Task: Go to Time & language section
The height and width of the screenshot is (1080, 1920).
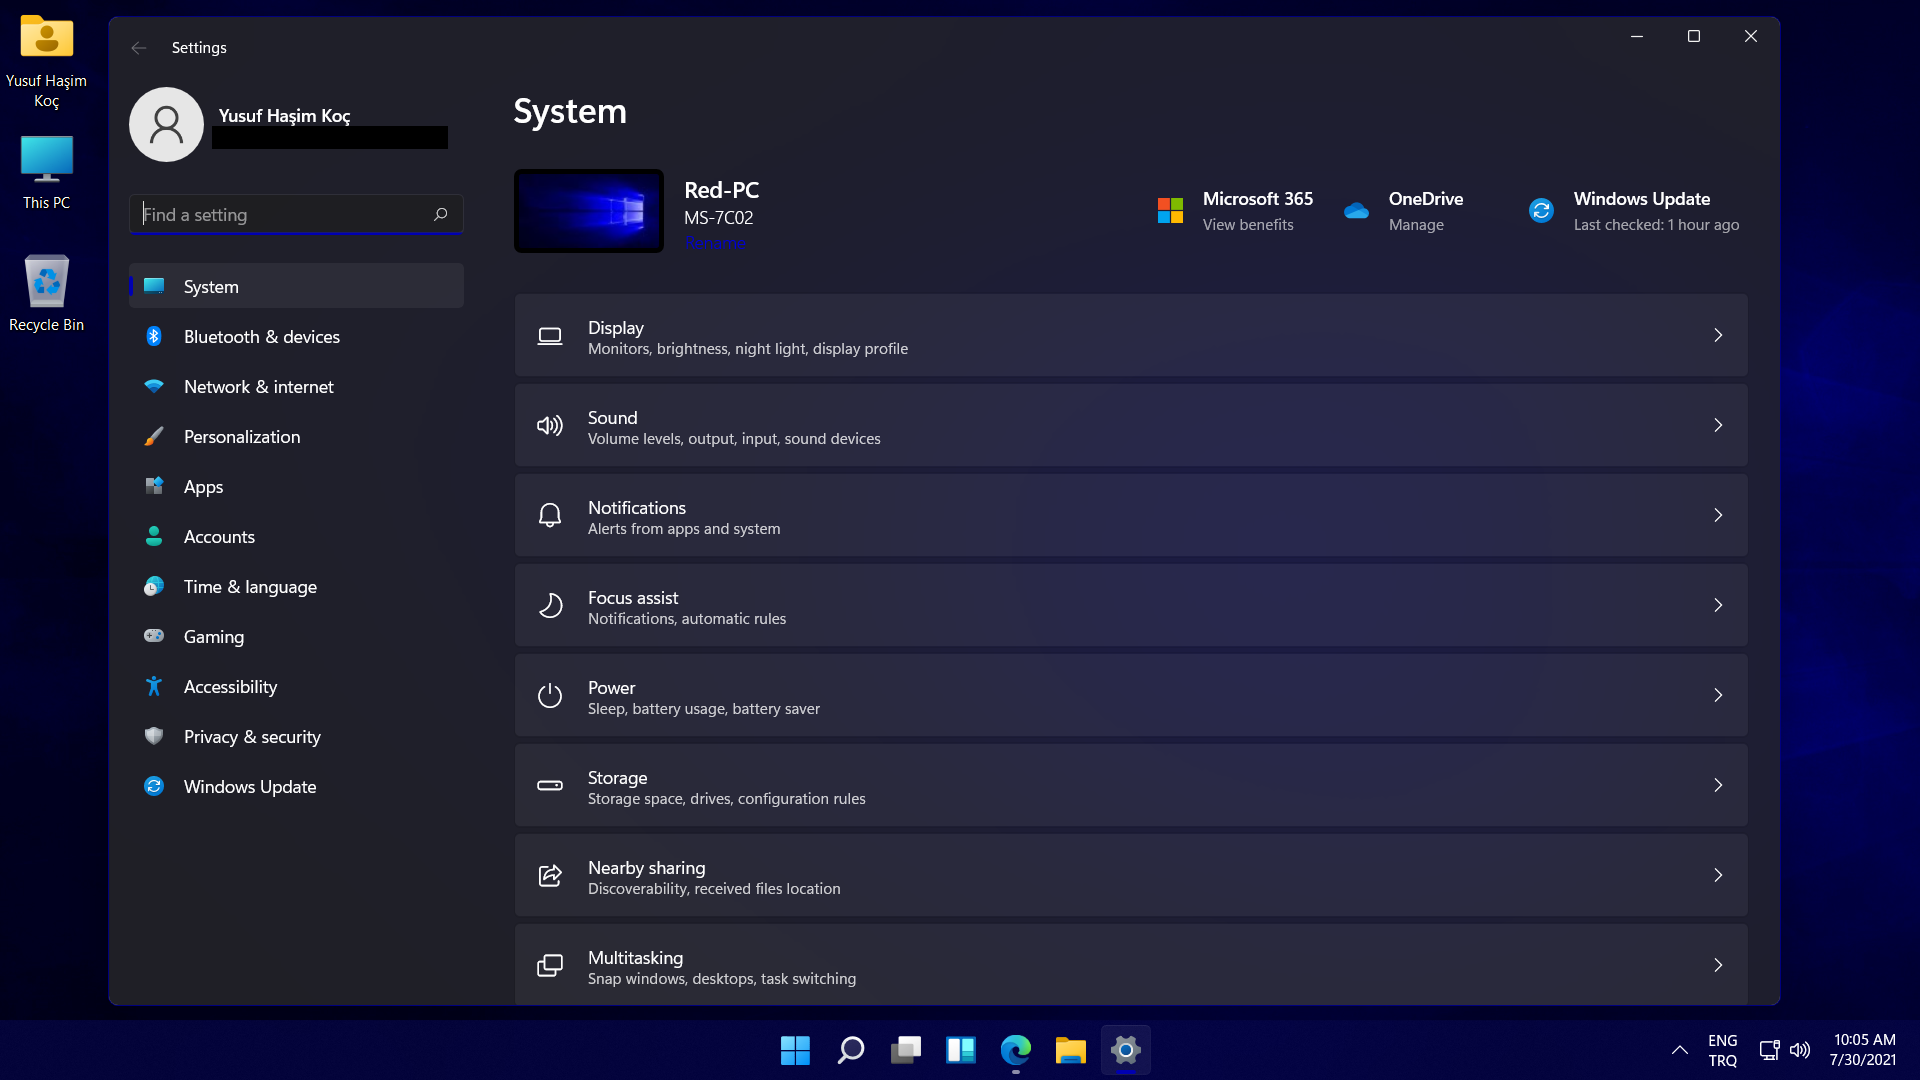Action: click(x=250, y=587)
